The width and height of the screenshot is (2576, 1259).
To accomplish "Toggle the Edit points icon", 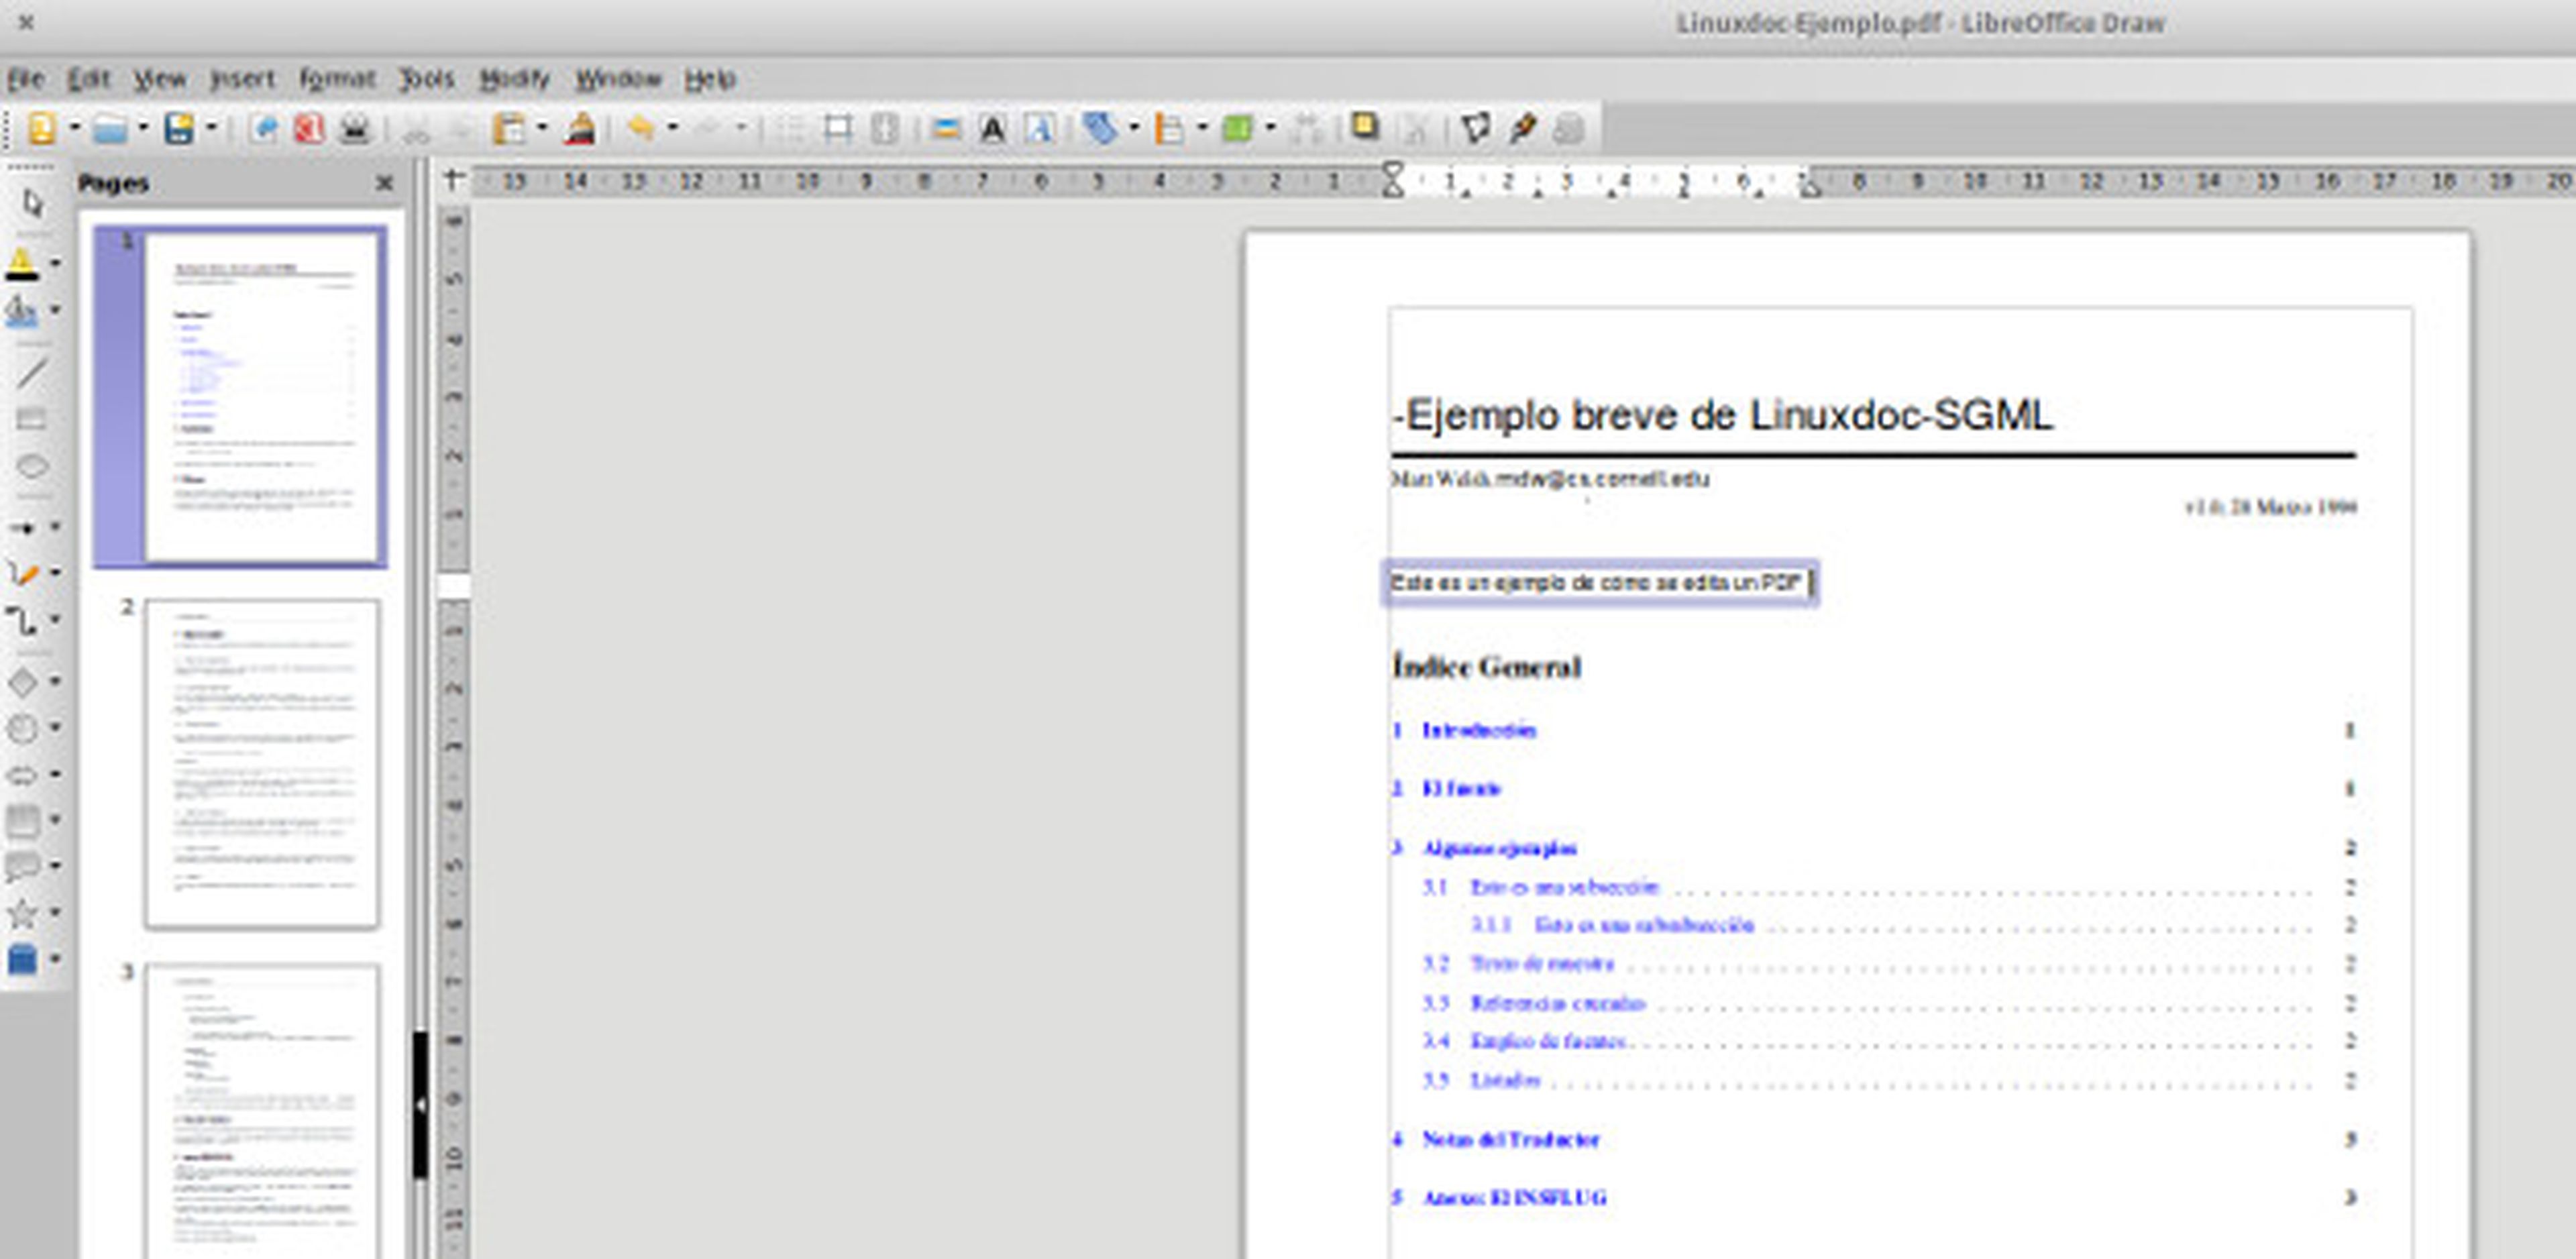I will point(1475,129).
